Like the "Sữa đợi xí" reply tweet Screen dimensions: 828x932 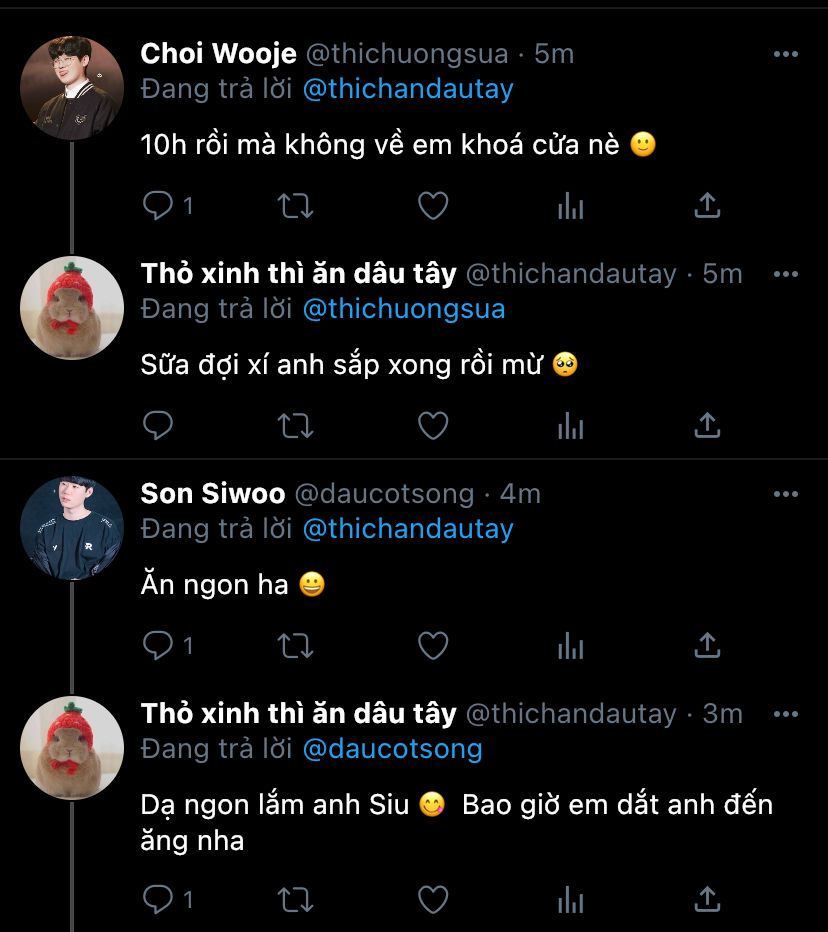(x=432, y=426)
